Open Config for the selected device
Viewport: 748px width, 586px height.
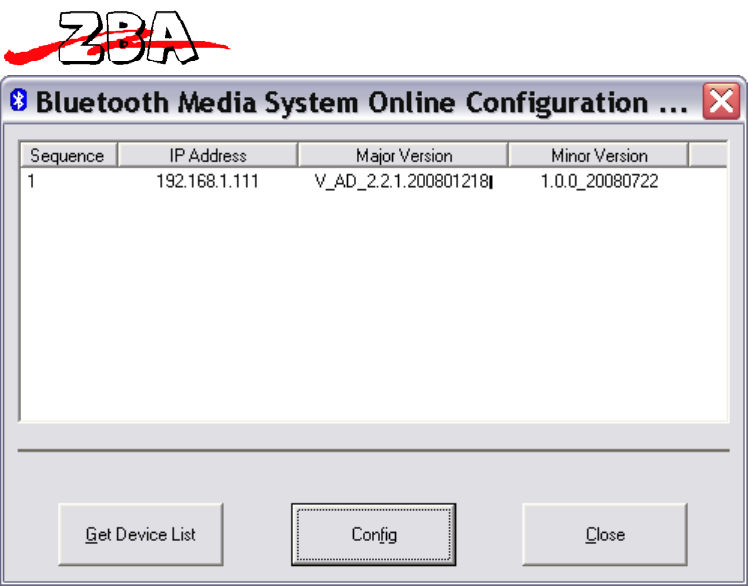click(374, 534)
